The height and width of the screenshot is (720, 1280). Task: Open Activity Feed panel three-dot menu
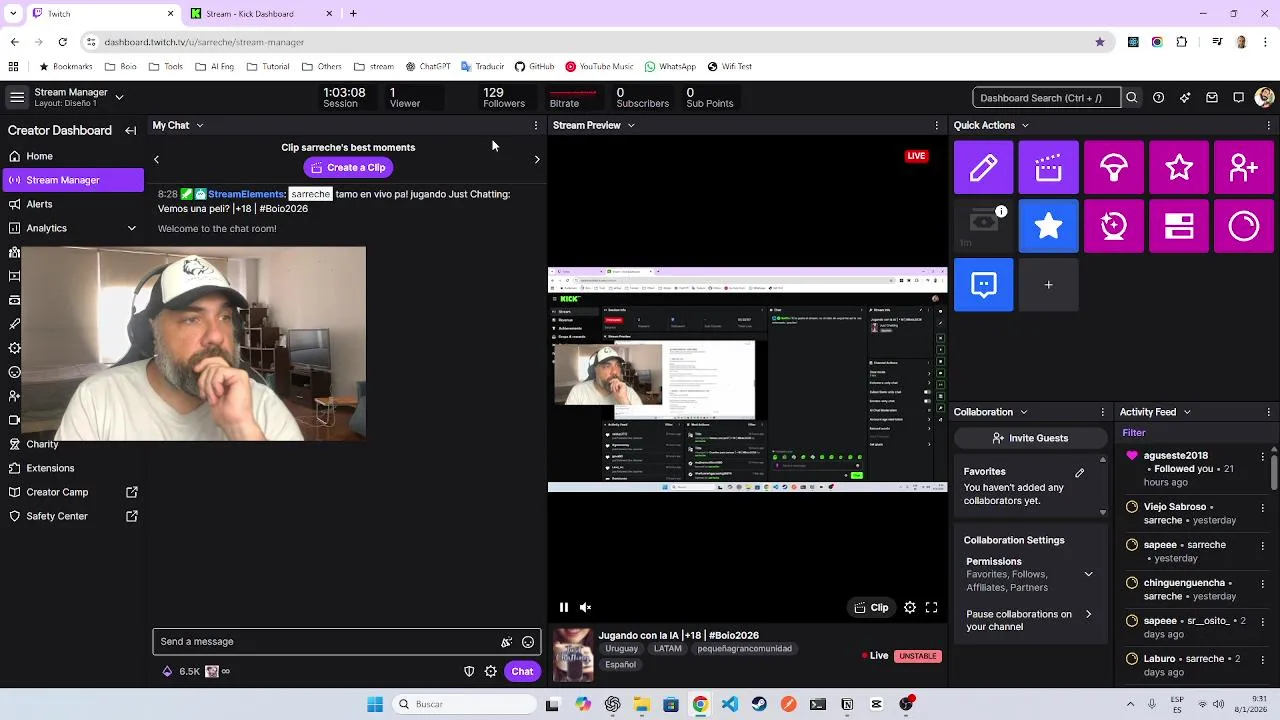click(x=1269, y=412)
